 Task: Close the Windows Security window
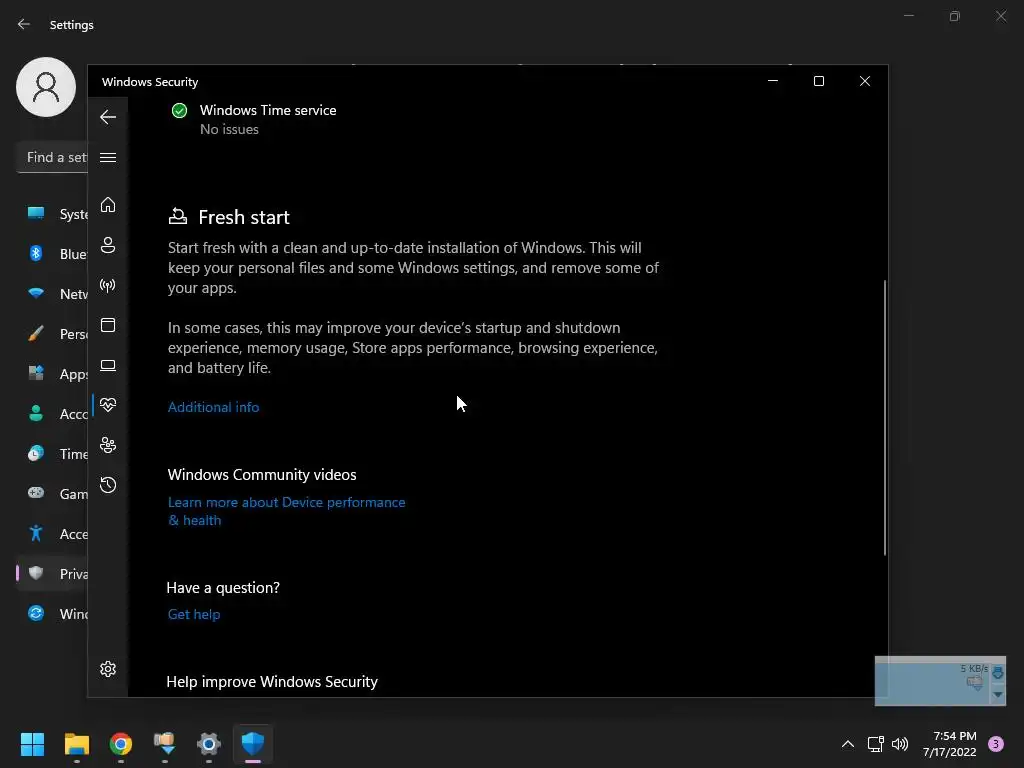865,81
